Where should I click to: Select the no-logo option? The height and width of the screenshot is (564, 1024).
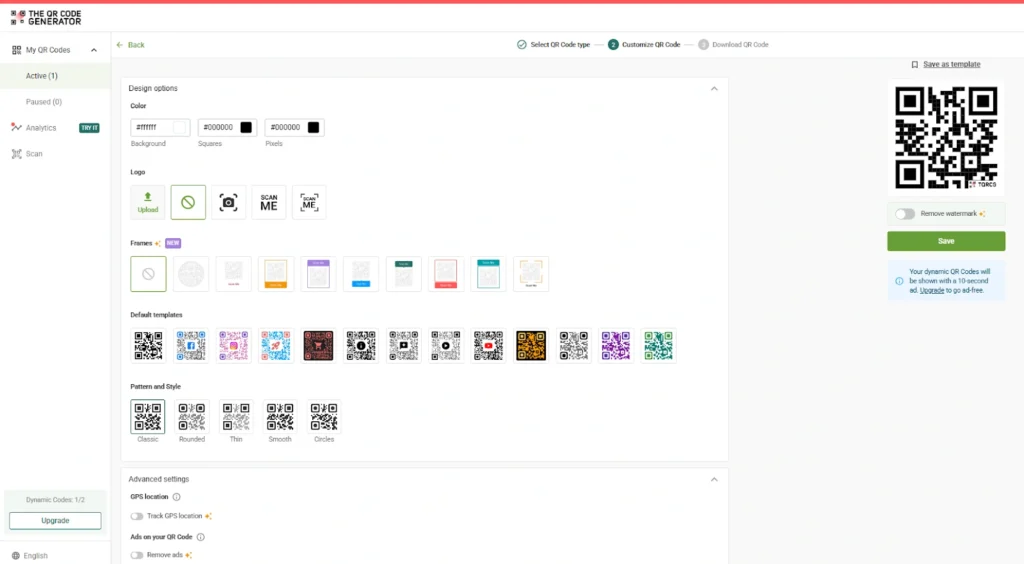188,202
